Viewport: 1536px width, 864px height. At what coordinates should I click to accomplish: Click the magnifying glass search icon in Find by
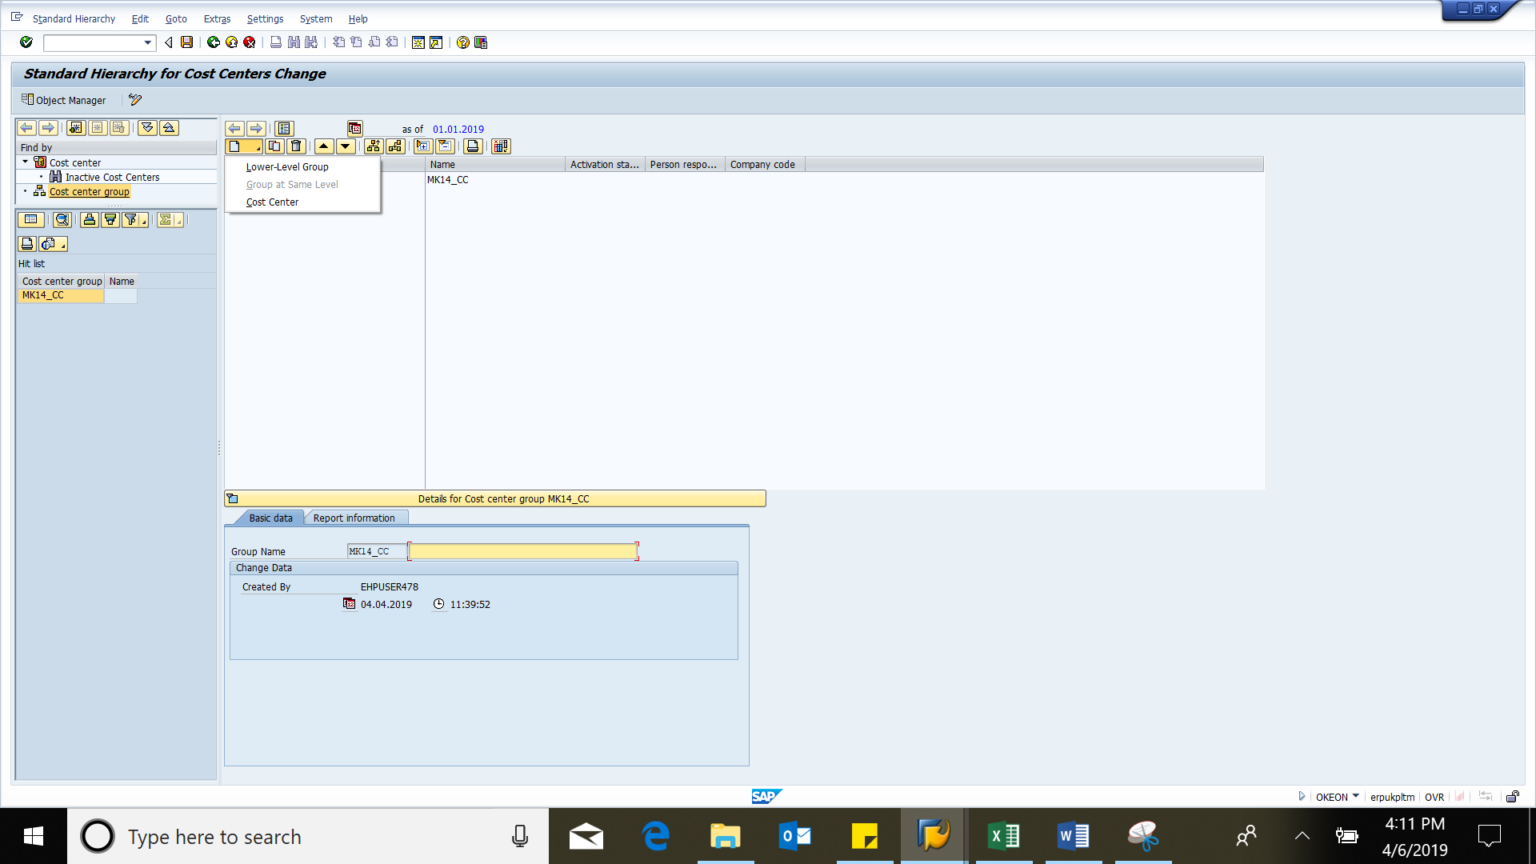(62, 219)
